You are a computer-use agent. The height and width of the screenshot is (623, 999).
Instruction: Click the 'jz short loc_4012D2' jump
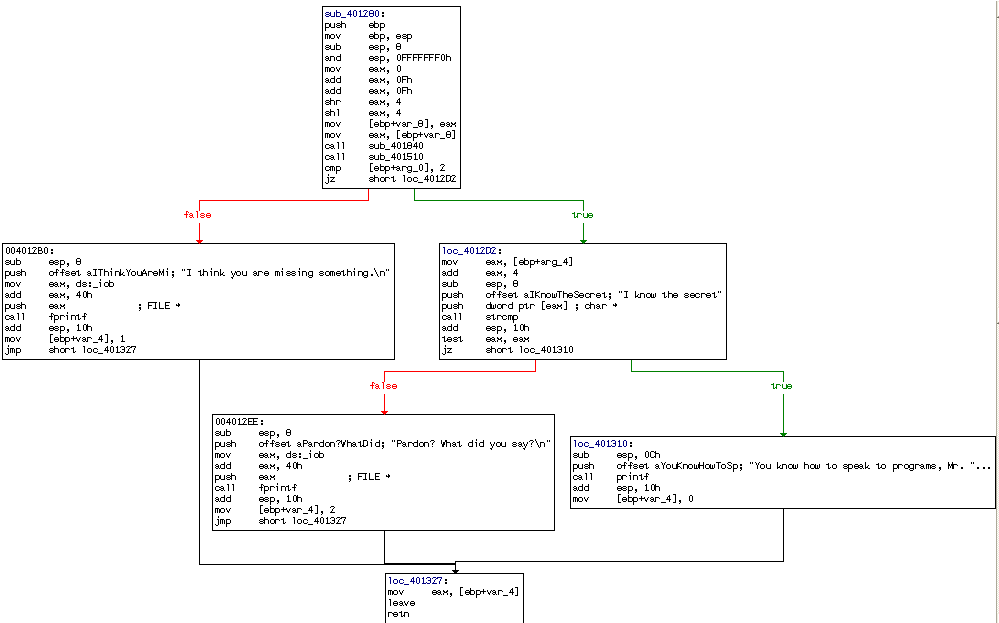[391, 178]
